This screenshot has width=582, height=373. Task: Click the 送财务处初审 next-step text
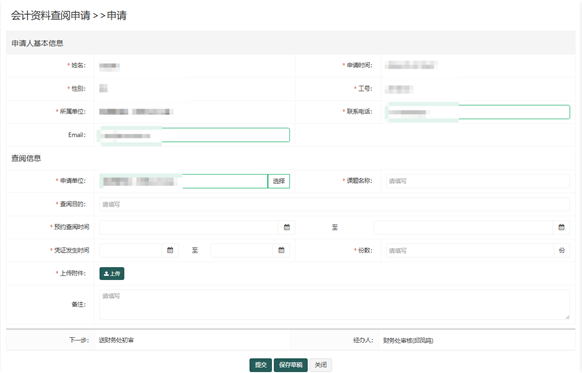click(x=116, y=340)
